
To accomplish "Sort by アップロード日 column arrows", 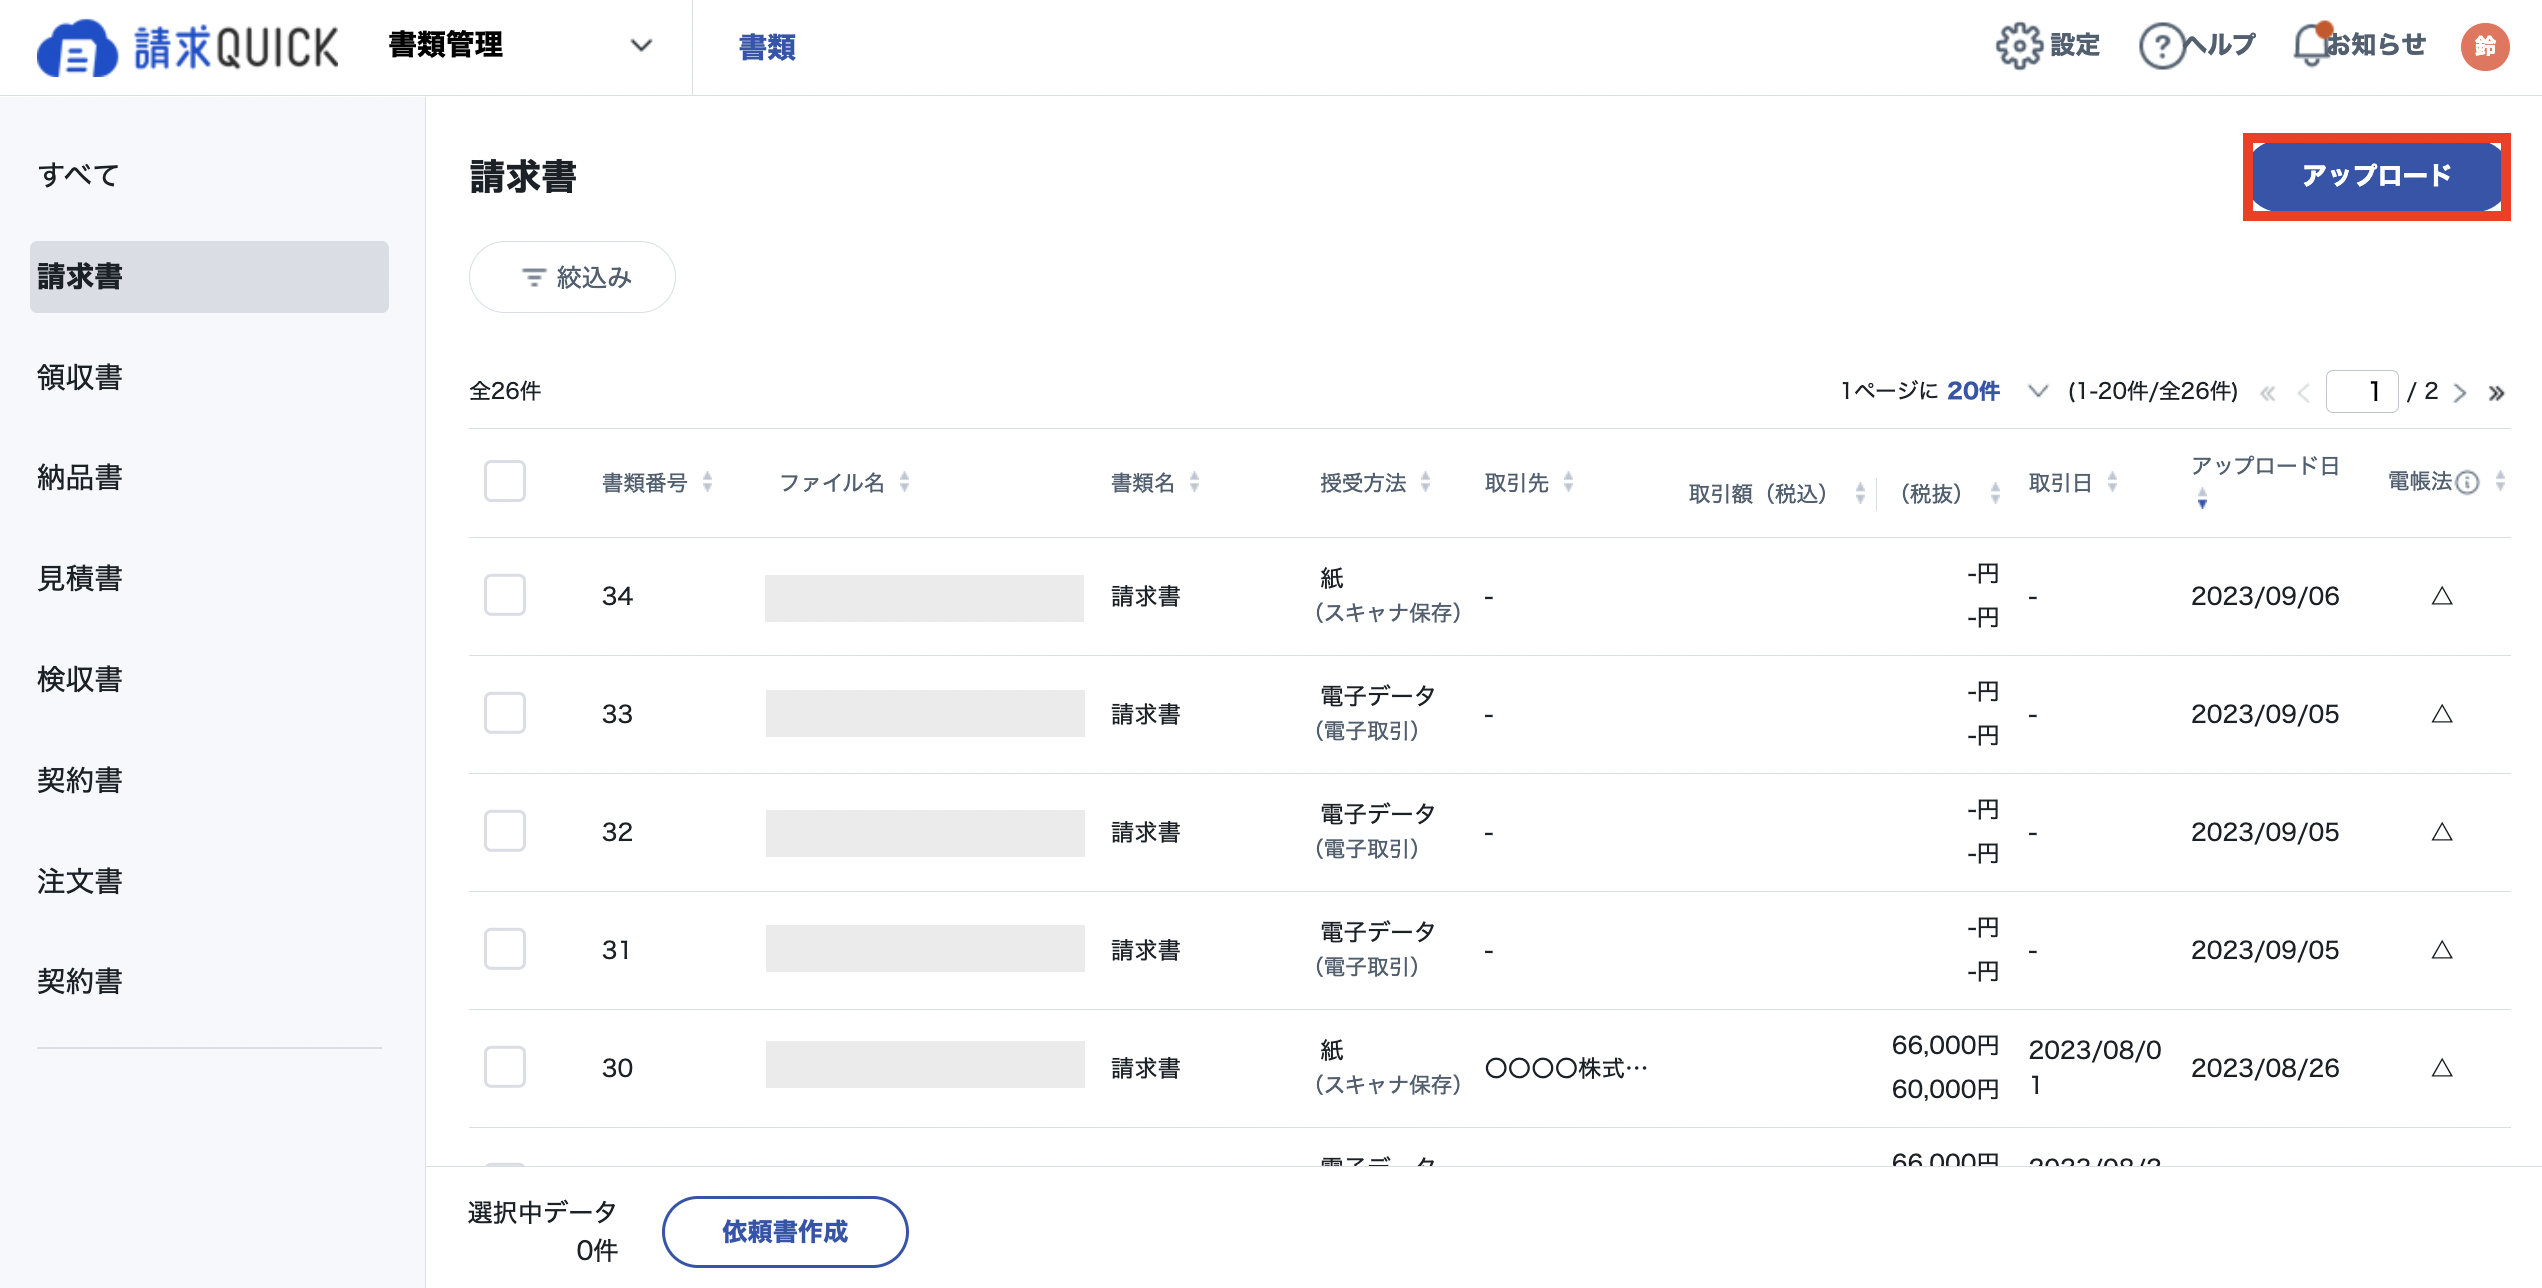I will click(x=2202, y=498).
